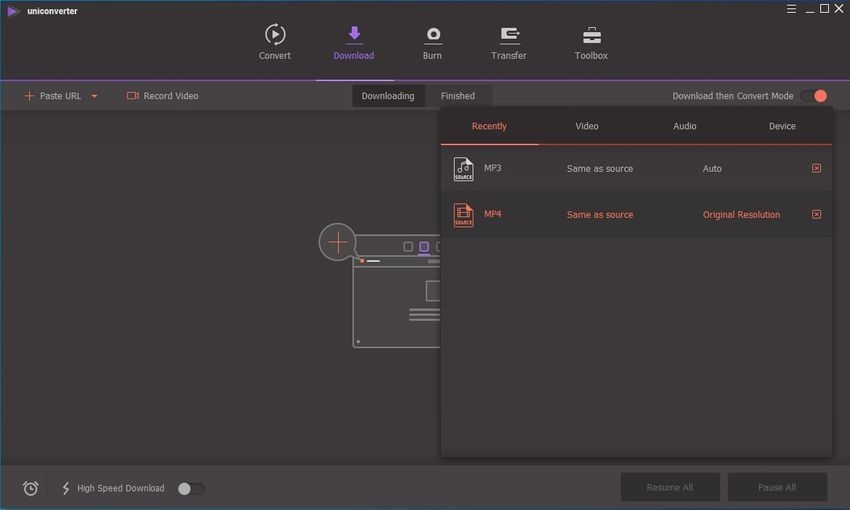Click the Pause All button

click(x=777, y=487)
